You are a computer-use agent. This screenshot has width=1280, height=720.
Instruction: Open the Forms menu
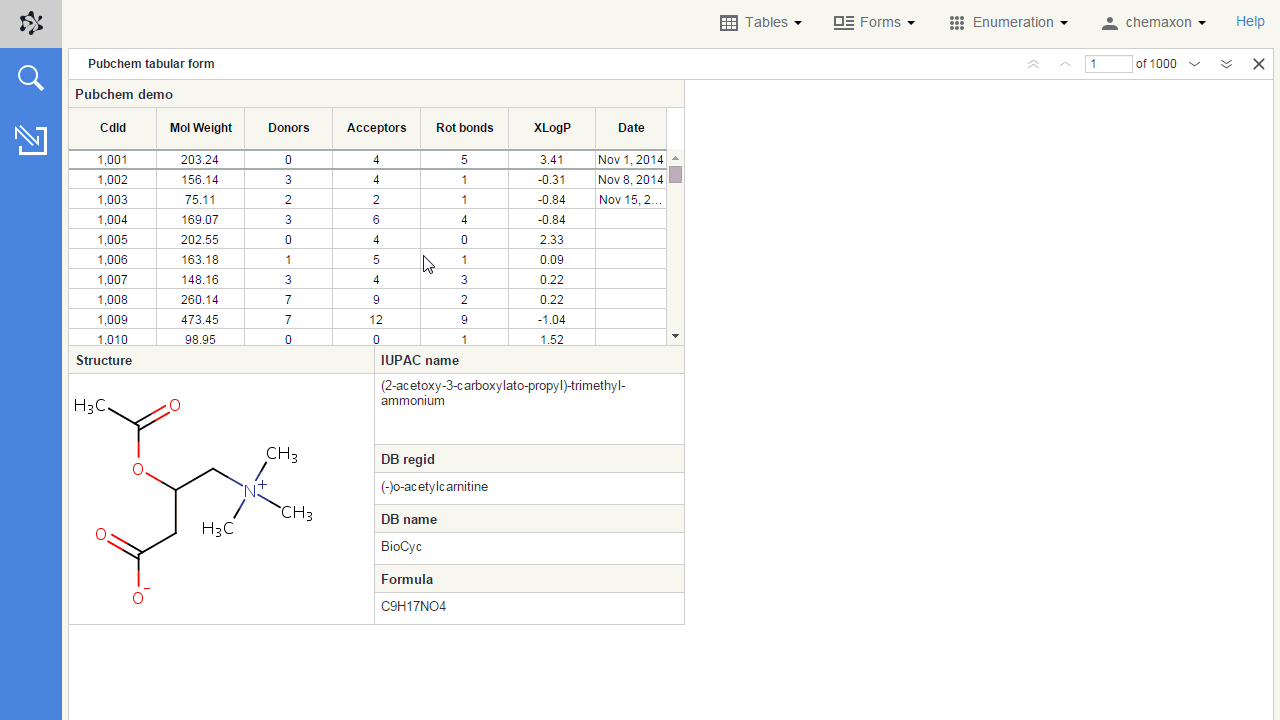click(882, 22)
